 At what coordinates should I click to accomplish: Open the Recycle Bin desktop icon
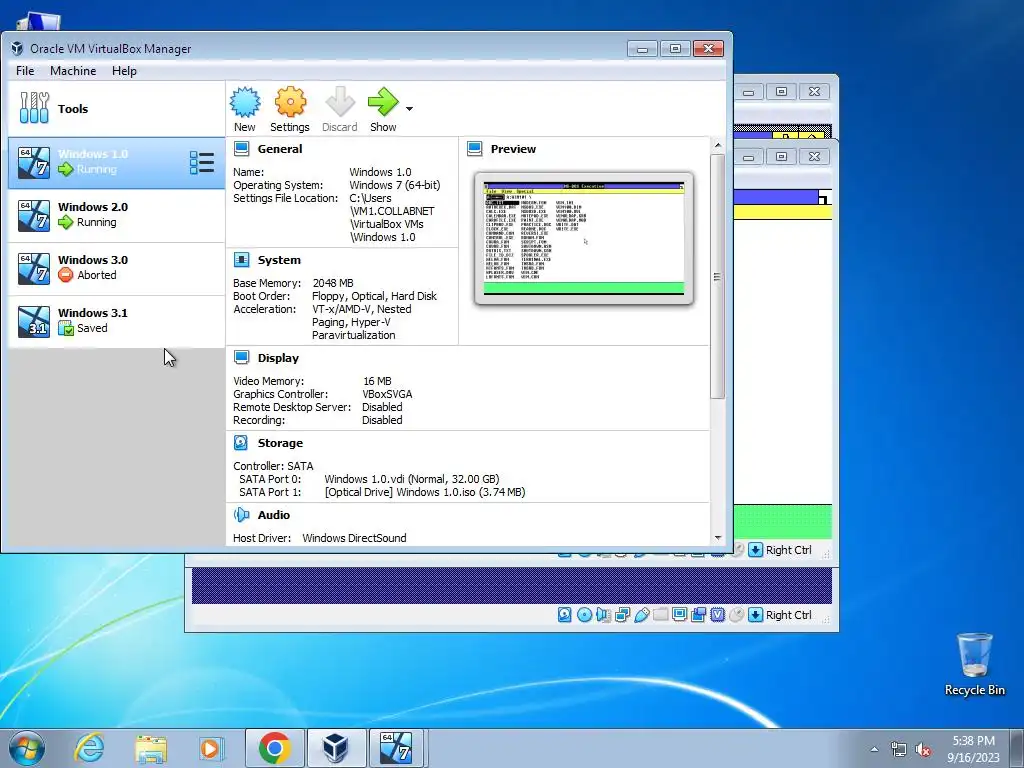[x=974, y=664]
